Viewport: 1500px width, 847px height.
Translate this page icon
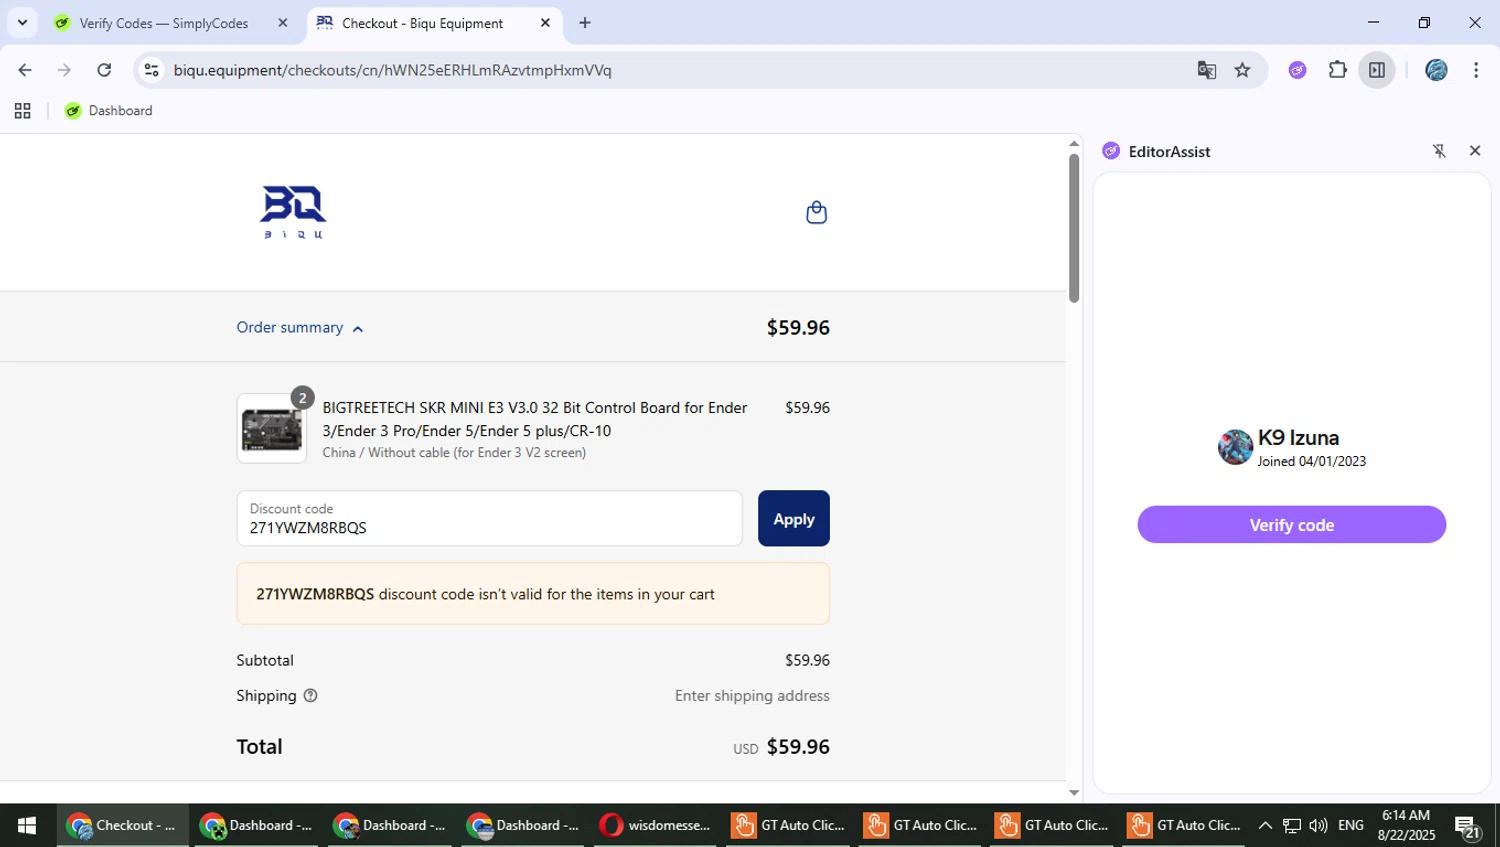point(1207,70)
